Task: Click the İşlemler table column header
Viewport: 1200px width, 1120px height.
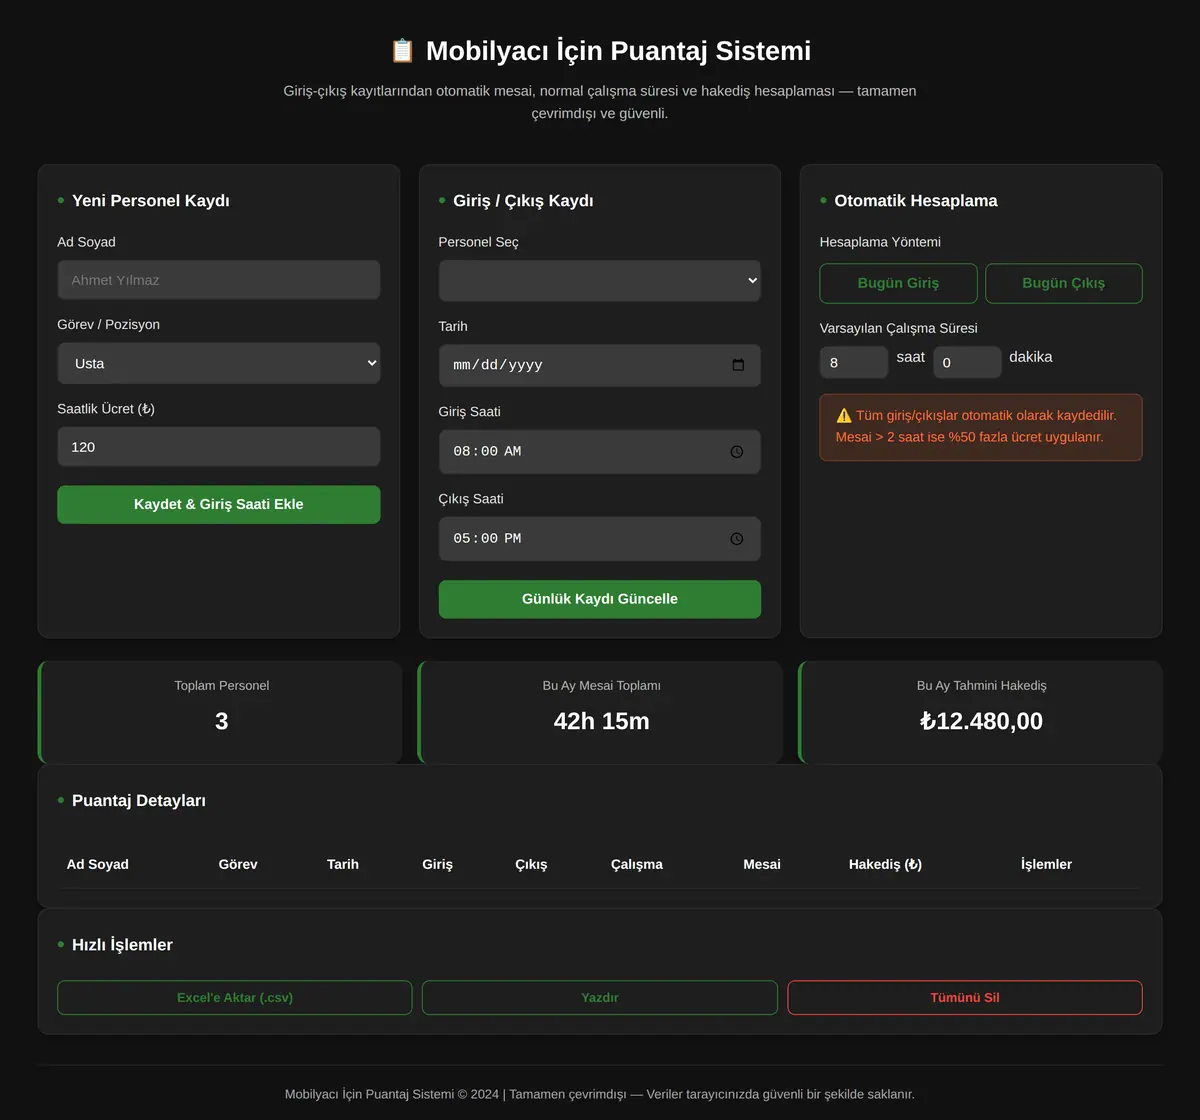Action: tap(1046, 864)
